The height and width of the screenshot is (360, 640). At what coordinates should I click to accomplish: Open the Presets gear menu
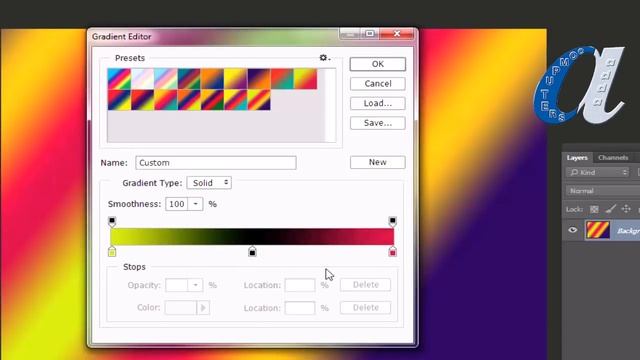coord(324,58)
